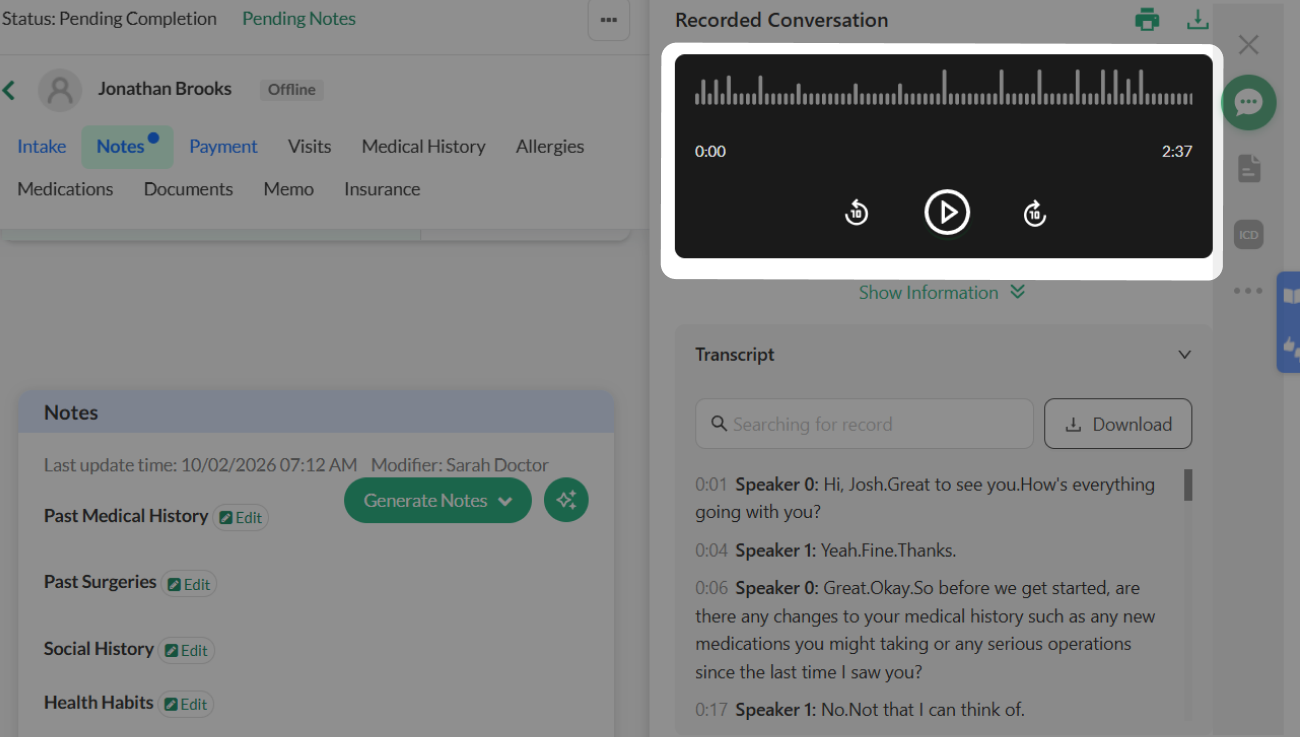View the Allergies tab

point(549,146)
